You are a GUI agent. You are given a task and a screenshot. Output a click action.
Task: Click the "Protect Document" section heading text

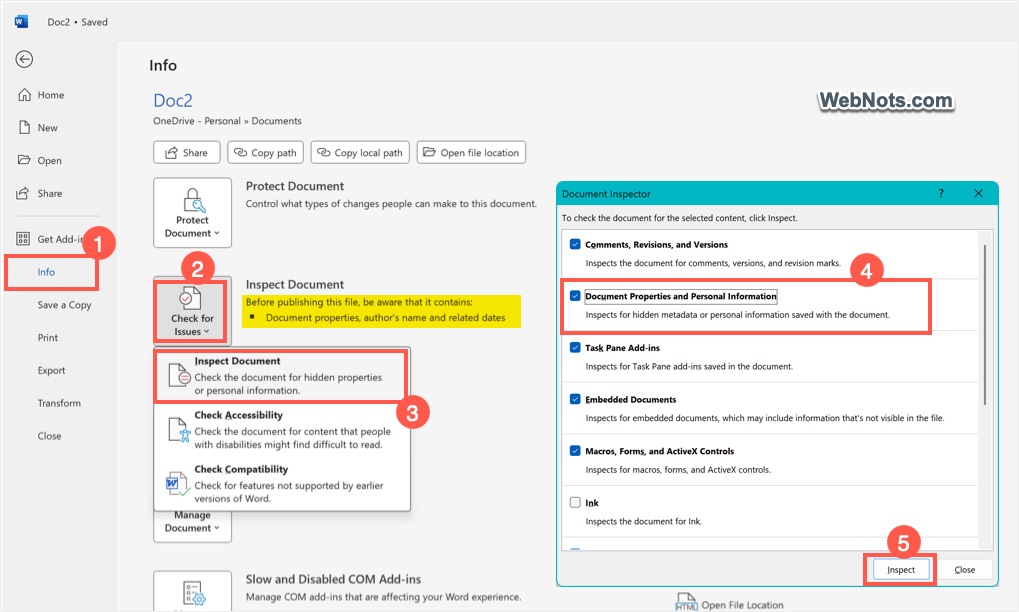(x=294, y=186)
